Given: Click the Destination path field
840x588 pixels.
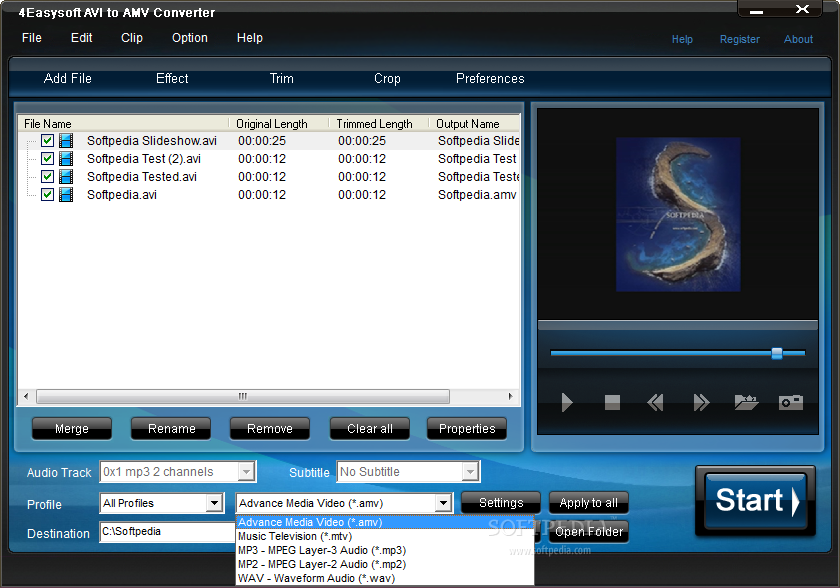Looking at the screenshot, I should point(168,532).
